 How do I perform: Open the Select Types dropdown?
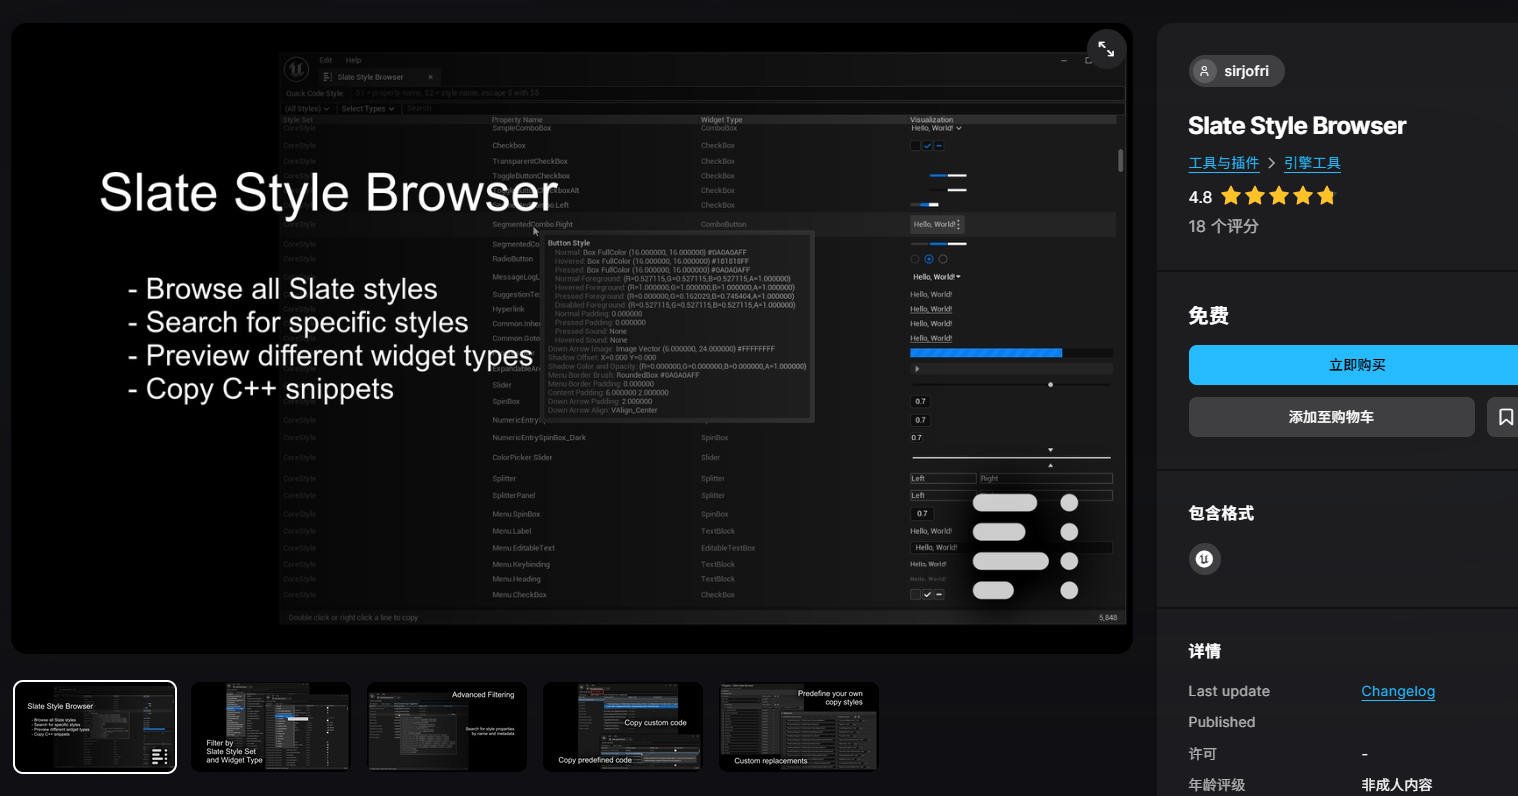(367, 109)
